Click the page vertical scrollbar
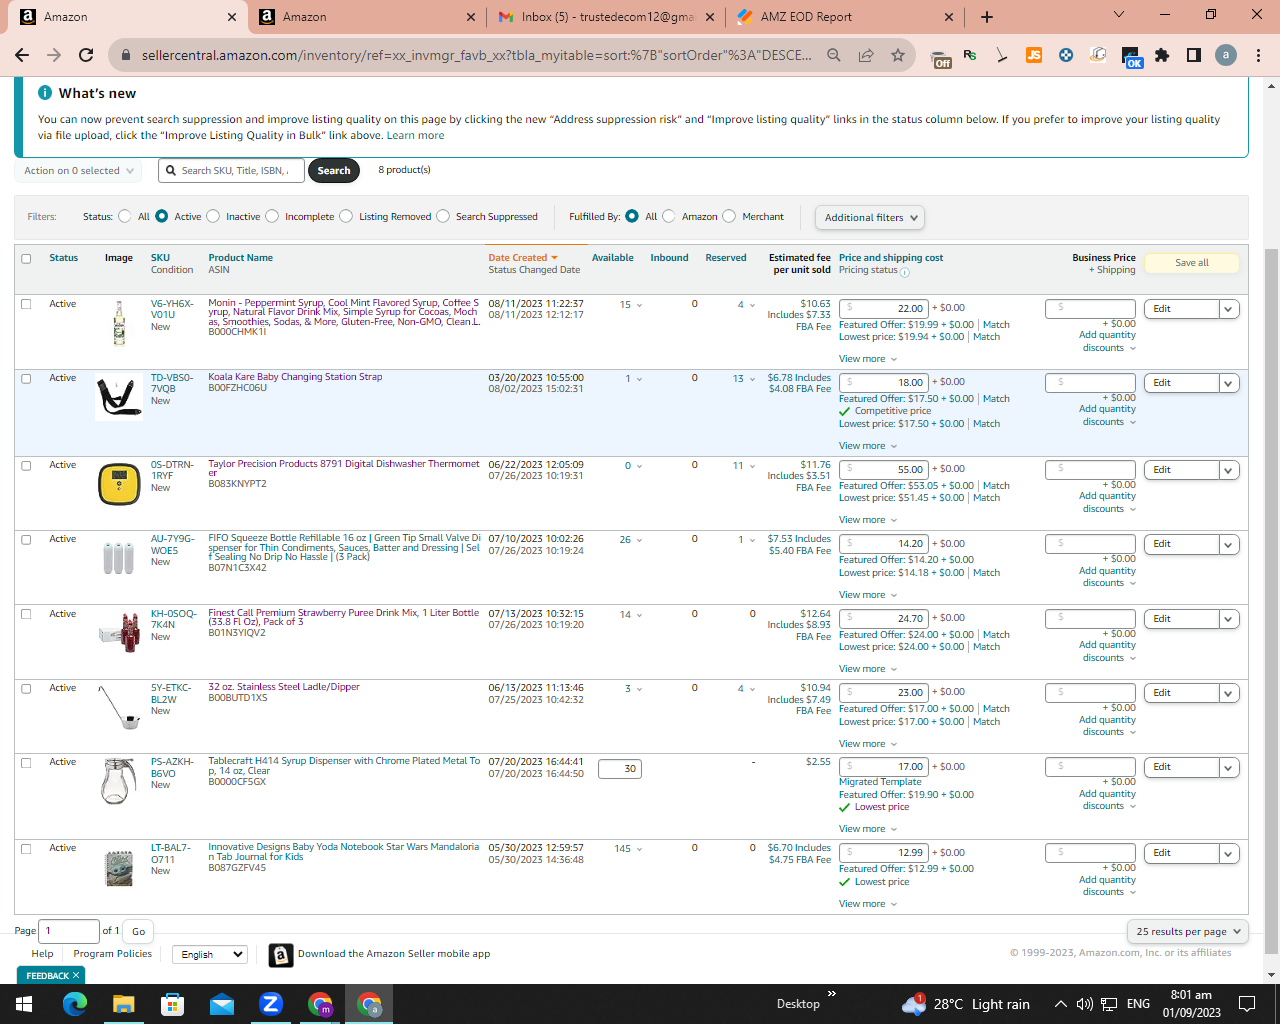The width and height of the screenshot is (1280, 1024). coord(1272,600)
